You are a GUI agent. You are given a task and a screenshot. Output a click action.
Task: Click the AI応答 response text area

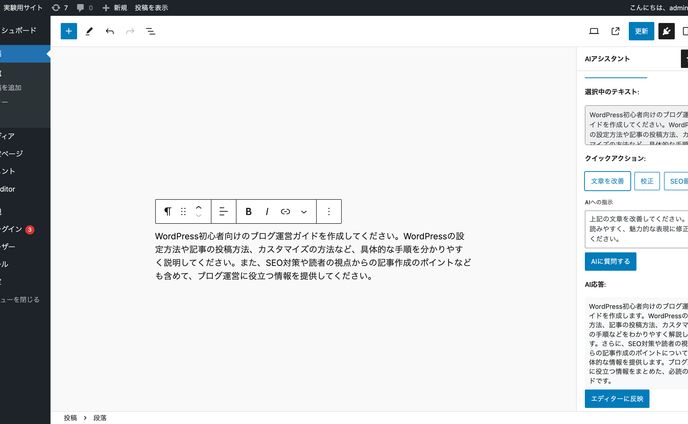click(x=636, y=343)
